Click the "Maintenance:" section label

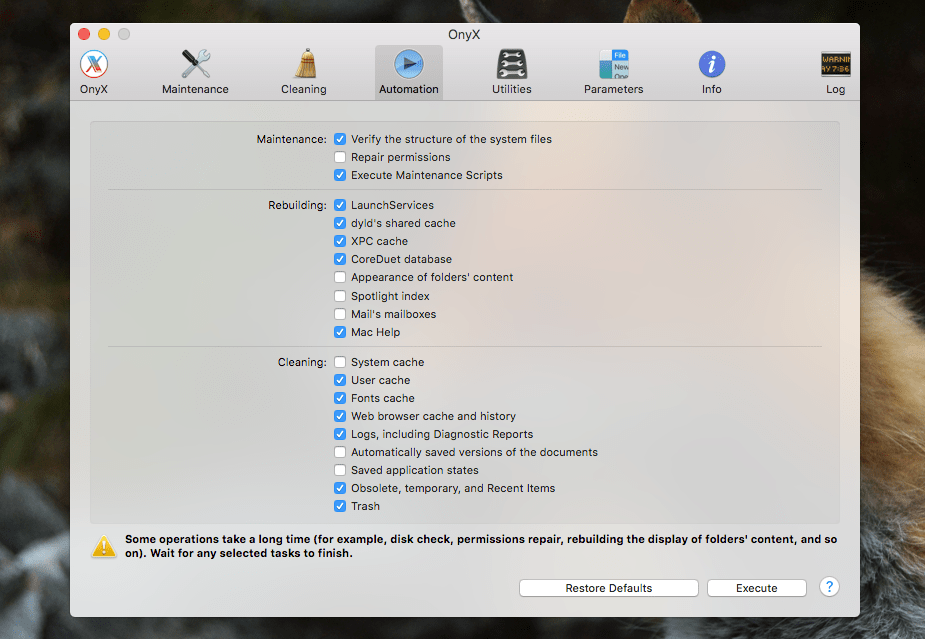(291, 139)
